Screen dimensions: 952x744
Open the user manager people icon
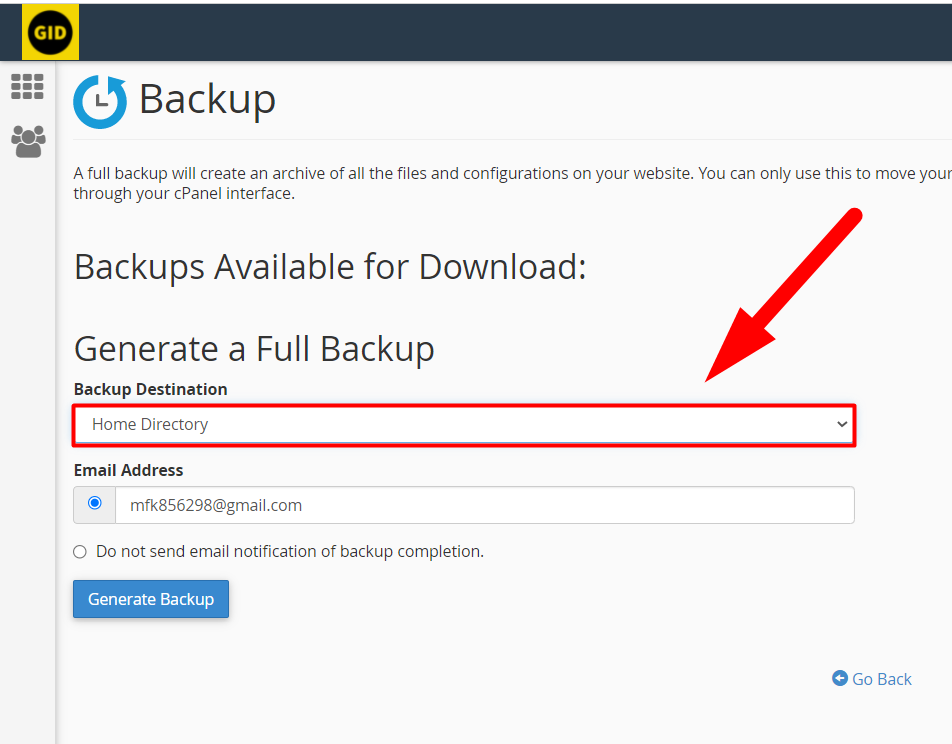click(28, 142)
